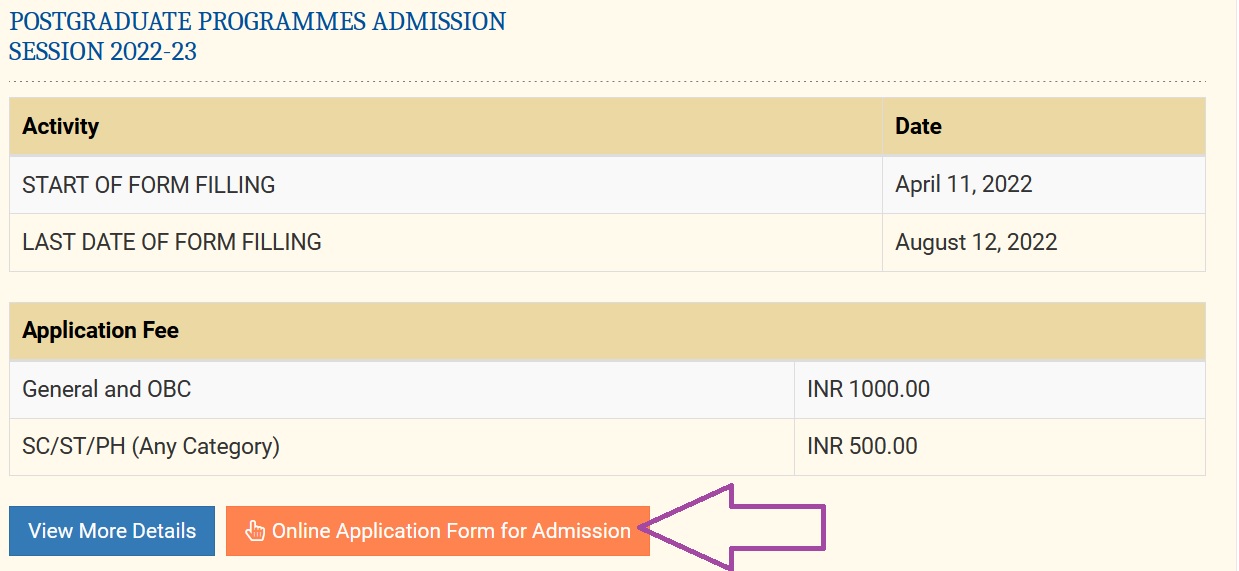Select the SC/ST/PH (Any Category) cell
This screenshot has width=1239, height=571.
[402, 446]
